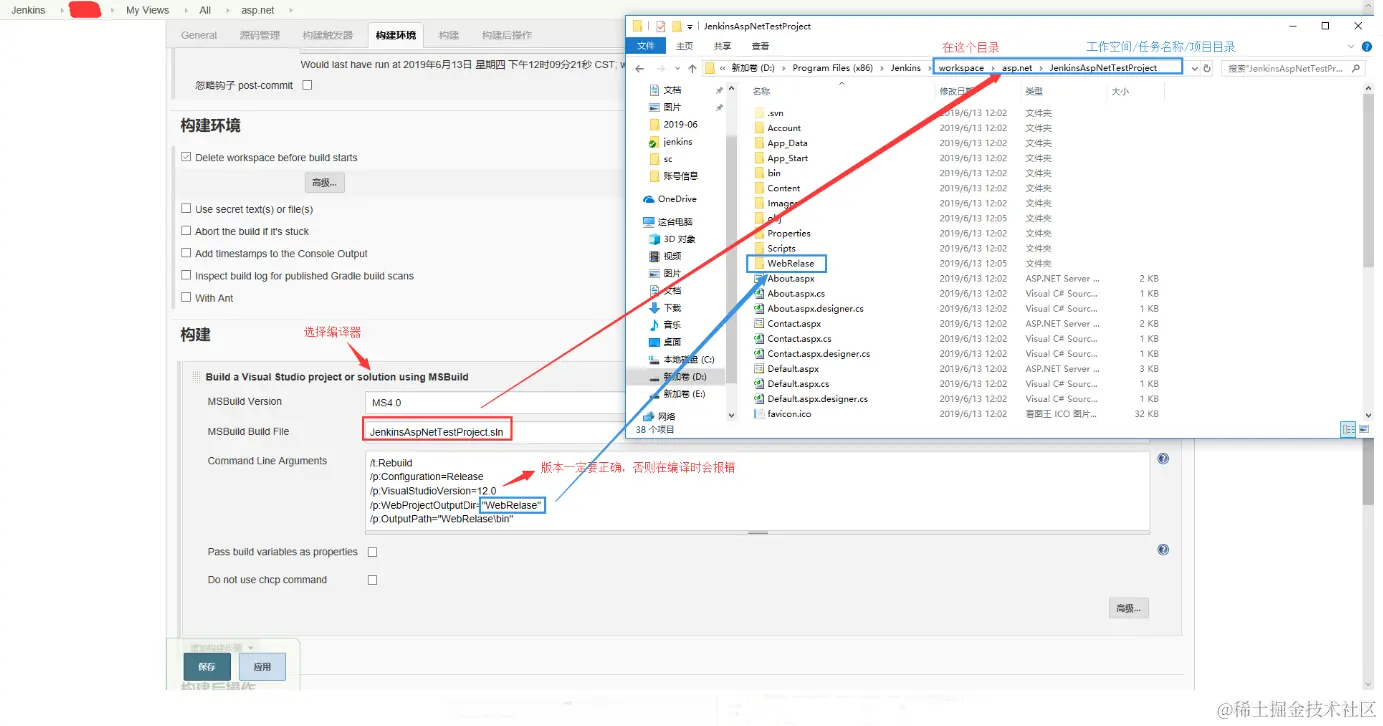The image size is (1383, 726).
Task: Open the 文件 menu in Explorer
Action: 646,46
